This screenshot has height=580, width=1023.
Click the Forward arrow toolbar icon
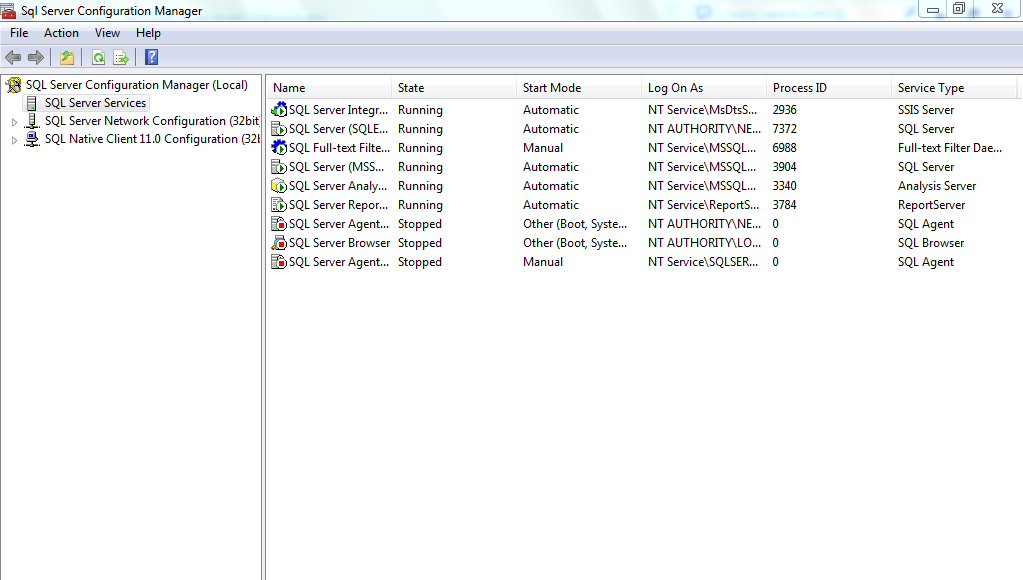(36, 57)
